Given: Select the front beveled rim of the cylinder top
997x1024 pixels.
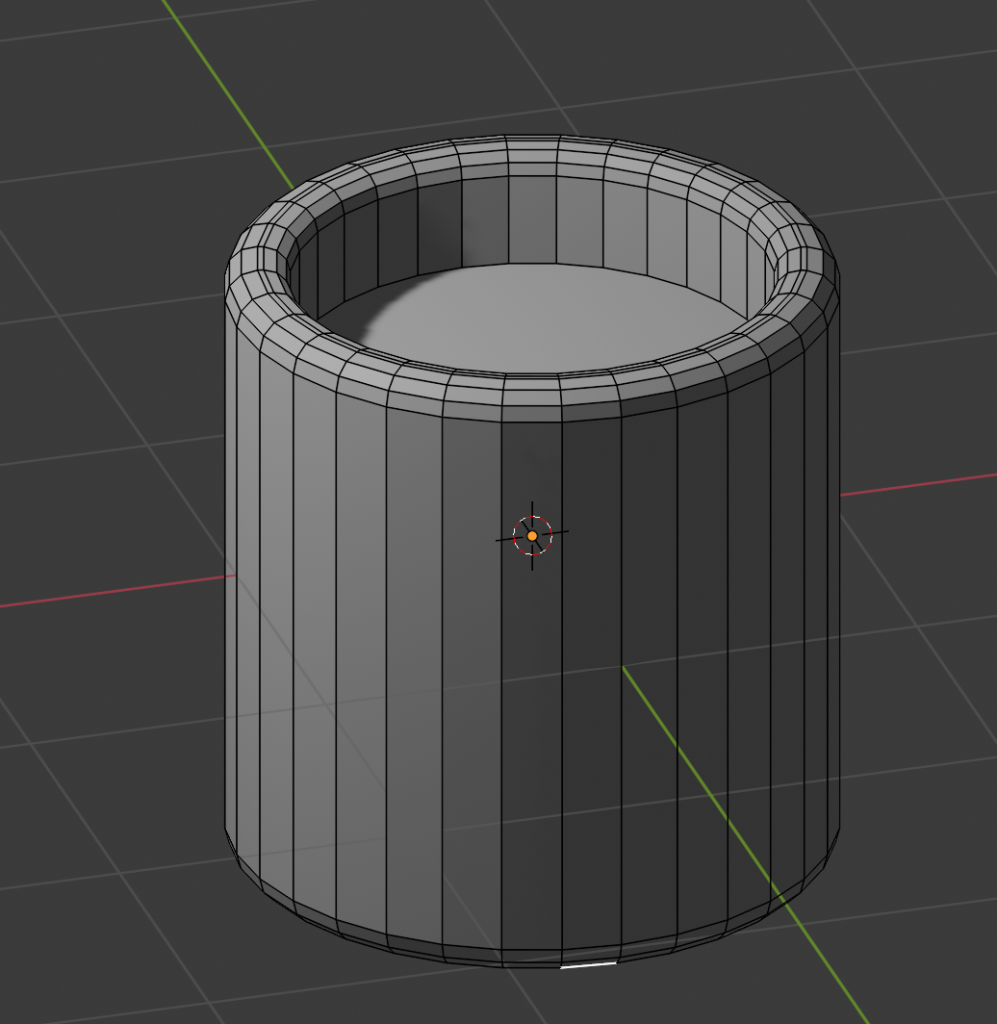Looking at the screenshot, I should [x=531, y=397].
